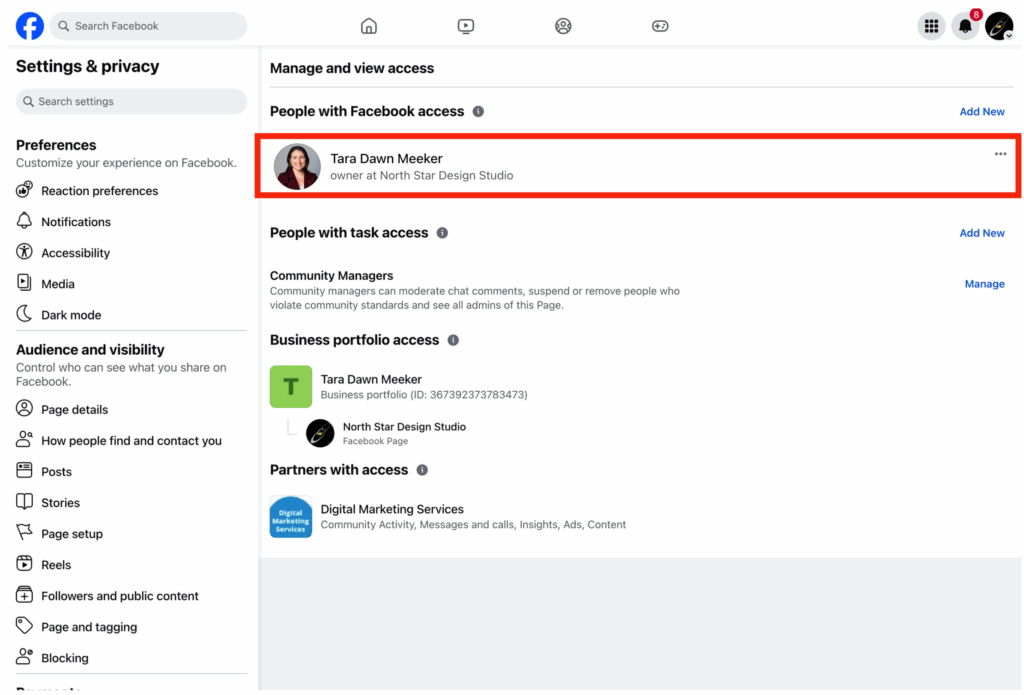Open Reaction preferences
Image resolution: width=1024 pixels, height=695 pixels.
pos(99,191)
